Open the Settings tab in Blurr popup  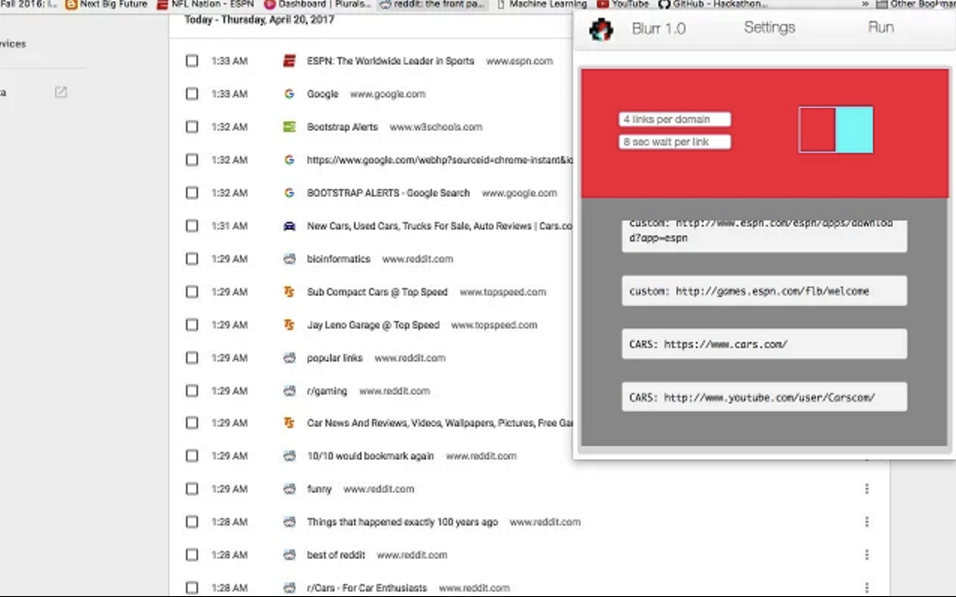click(769, 27)
